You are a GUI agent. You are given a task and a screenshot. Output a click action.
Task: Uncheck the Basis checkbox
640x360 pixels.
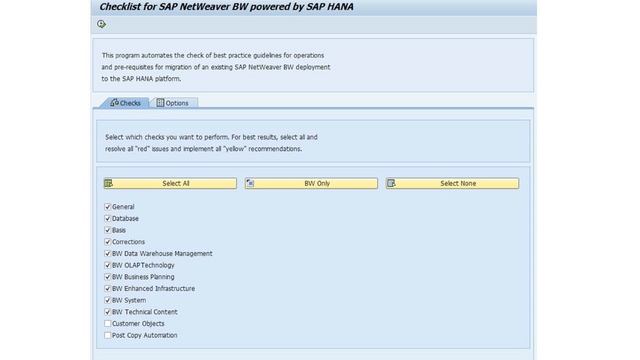108,230
